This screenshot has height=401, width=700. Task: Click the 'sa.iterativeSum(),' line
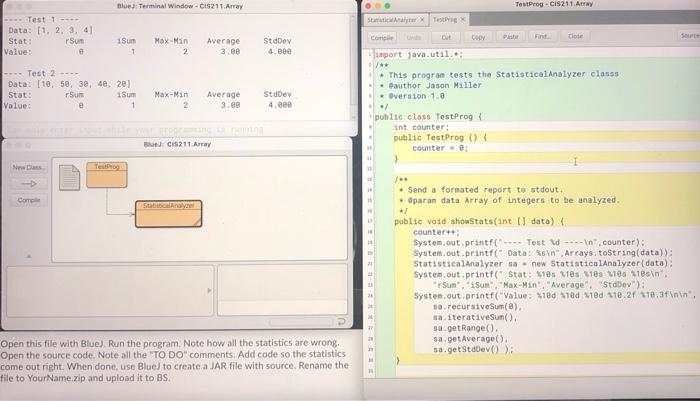click(x=475, y=317)
